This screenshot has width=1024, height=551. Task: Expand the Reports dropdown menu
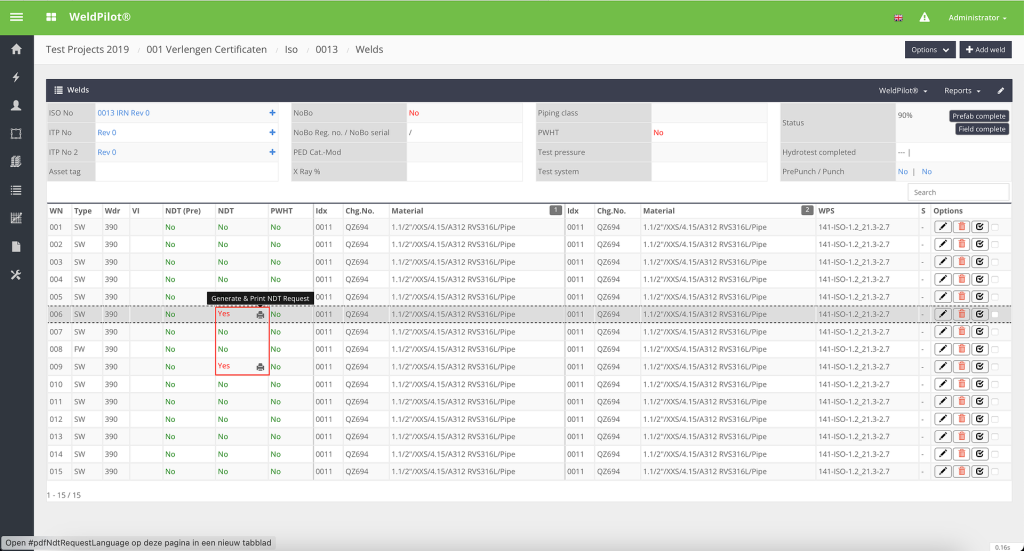(962, 90)
